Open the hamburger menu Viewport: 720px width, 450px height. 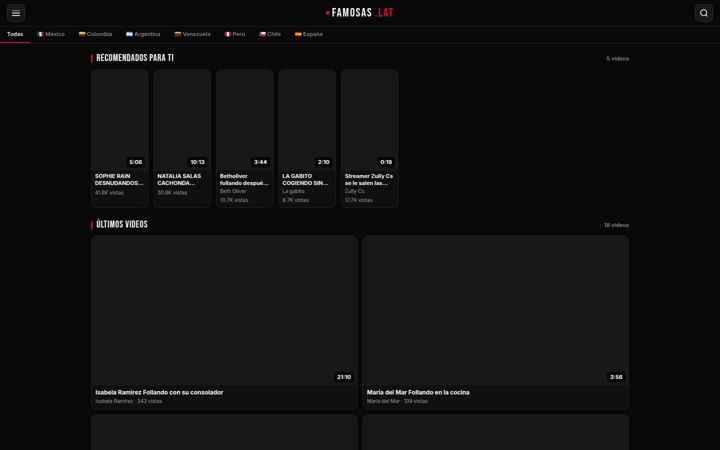16,13
